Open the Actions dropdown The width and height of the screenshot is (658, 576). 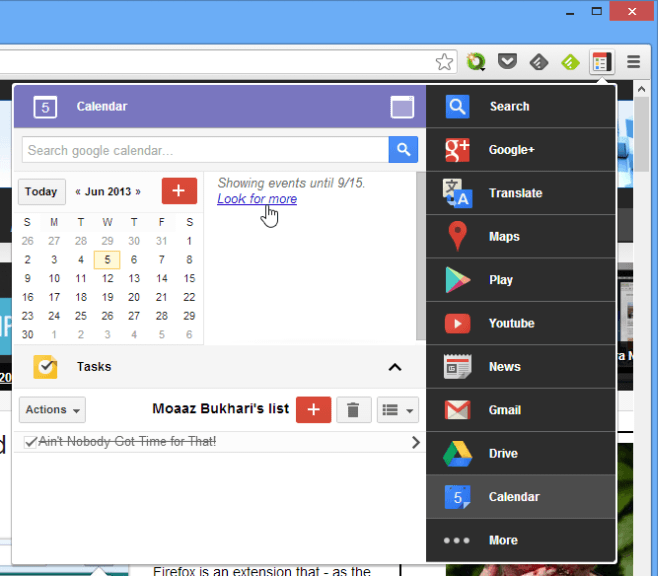52,409
